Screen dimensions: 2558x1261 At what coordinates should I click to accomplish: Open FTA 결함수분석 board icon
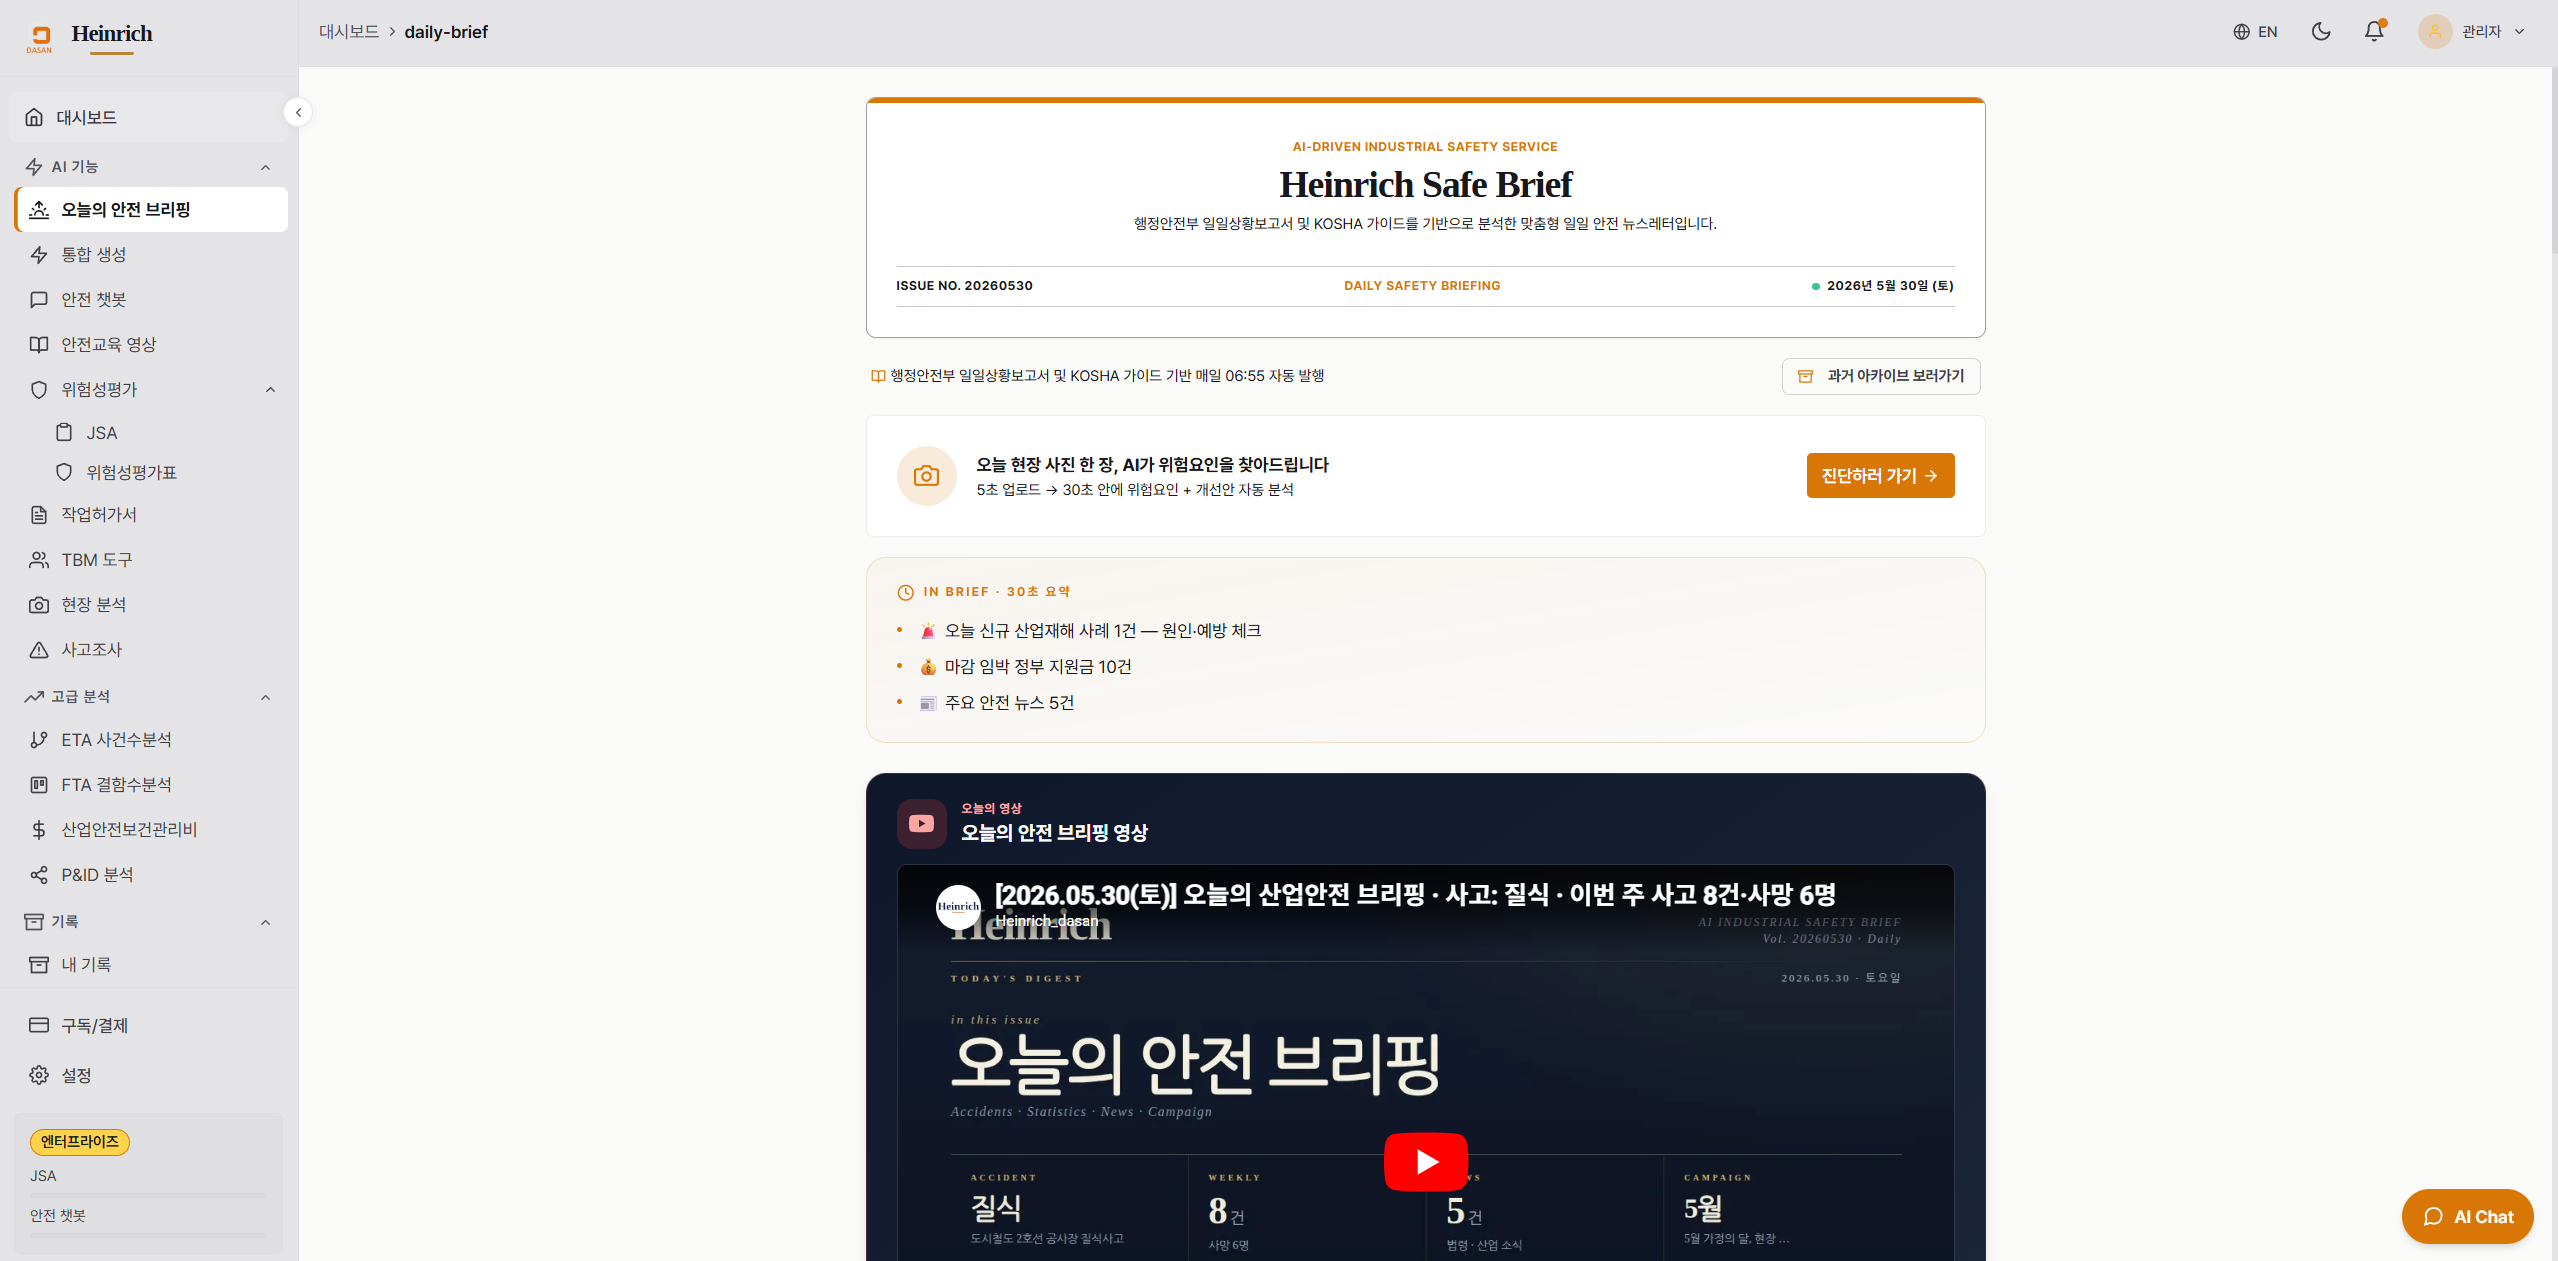point(39,784)
